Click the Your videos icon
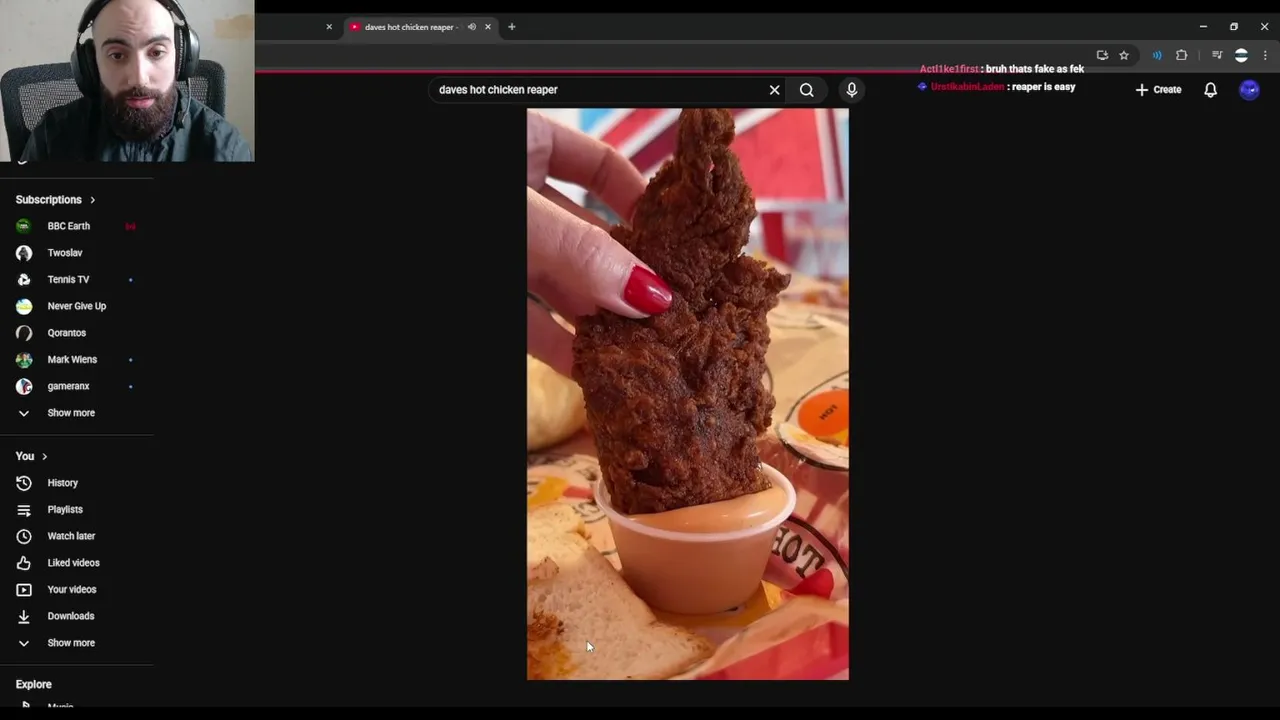This screenshot has width=1280, height=720. [x=24, y=590]
